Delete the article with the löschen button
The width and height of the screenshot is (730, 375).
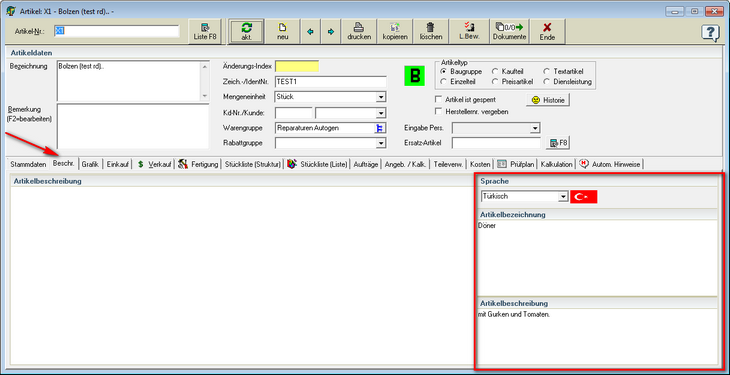pos(431,32)
